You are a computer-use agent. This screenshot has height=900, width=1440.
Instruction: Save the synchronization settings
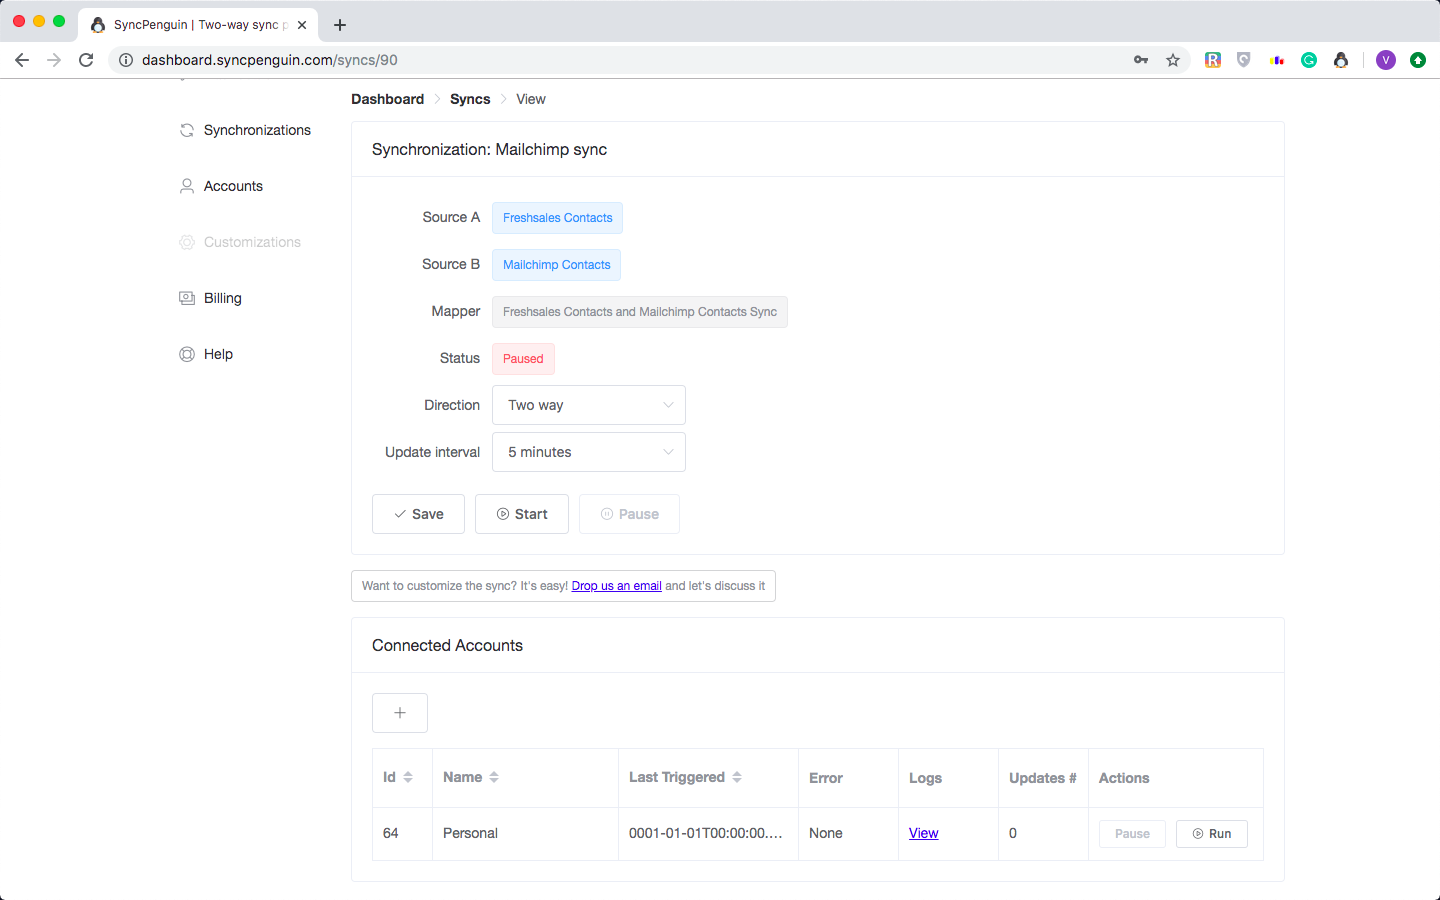pos(418,514)
